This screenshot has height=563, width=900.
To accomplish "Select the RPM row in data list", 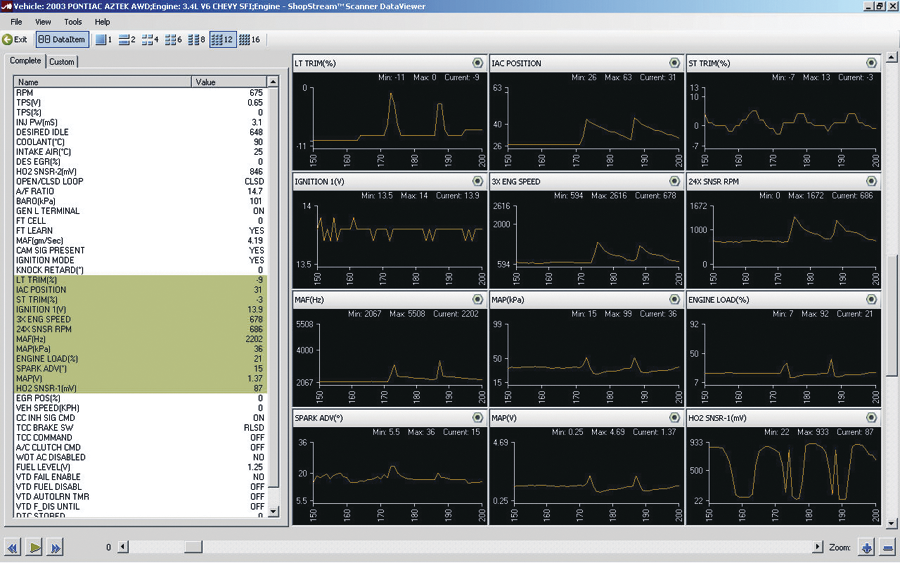I will pos(100,93).
